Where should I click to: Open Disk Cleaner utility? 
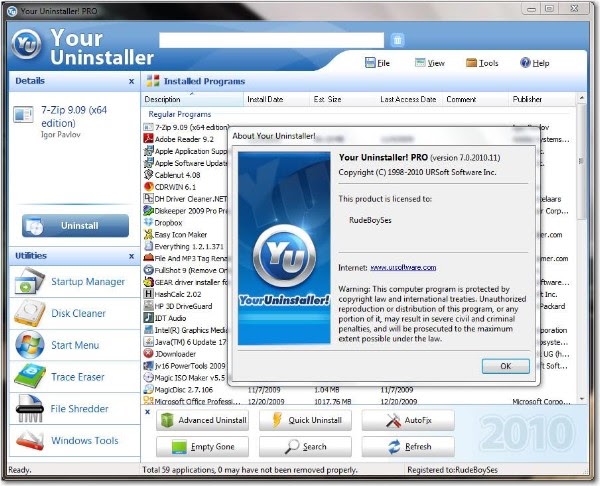pyautogui.click(x=75, y=313)
